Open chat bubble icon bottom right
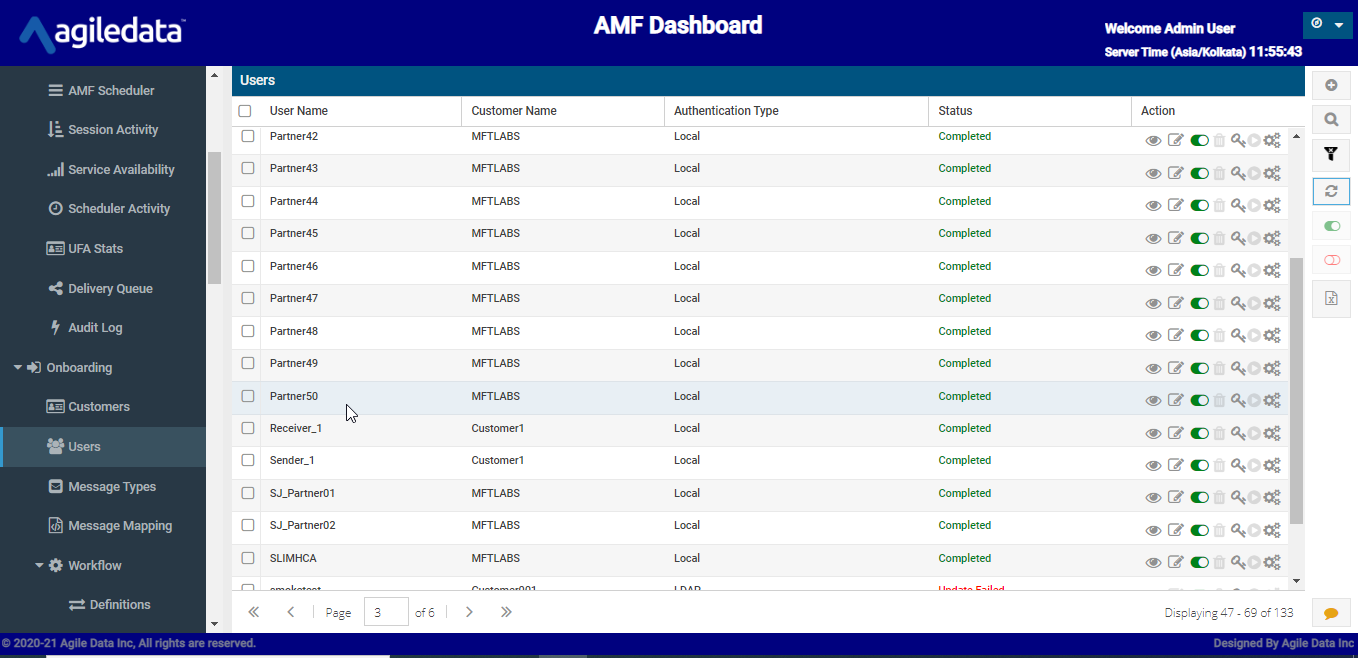This screenshot has width=1358, height=658. point(1331,613)
